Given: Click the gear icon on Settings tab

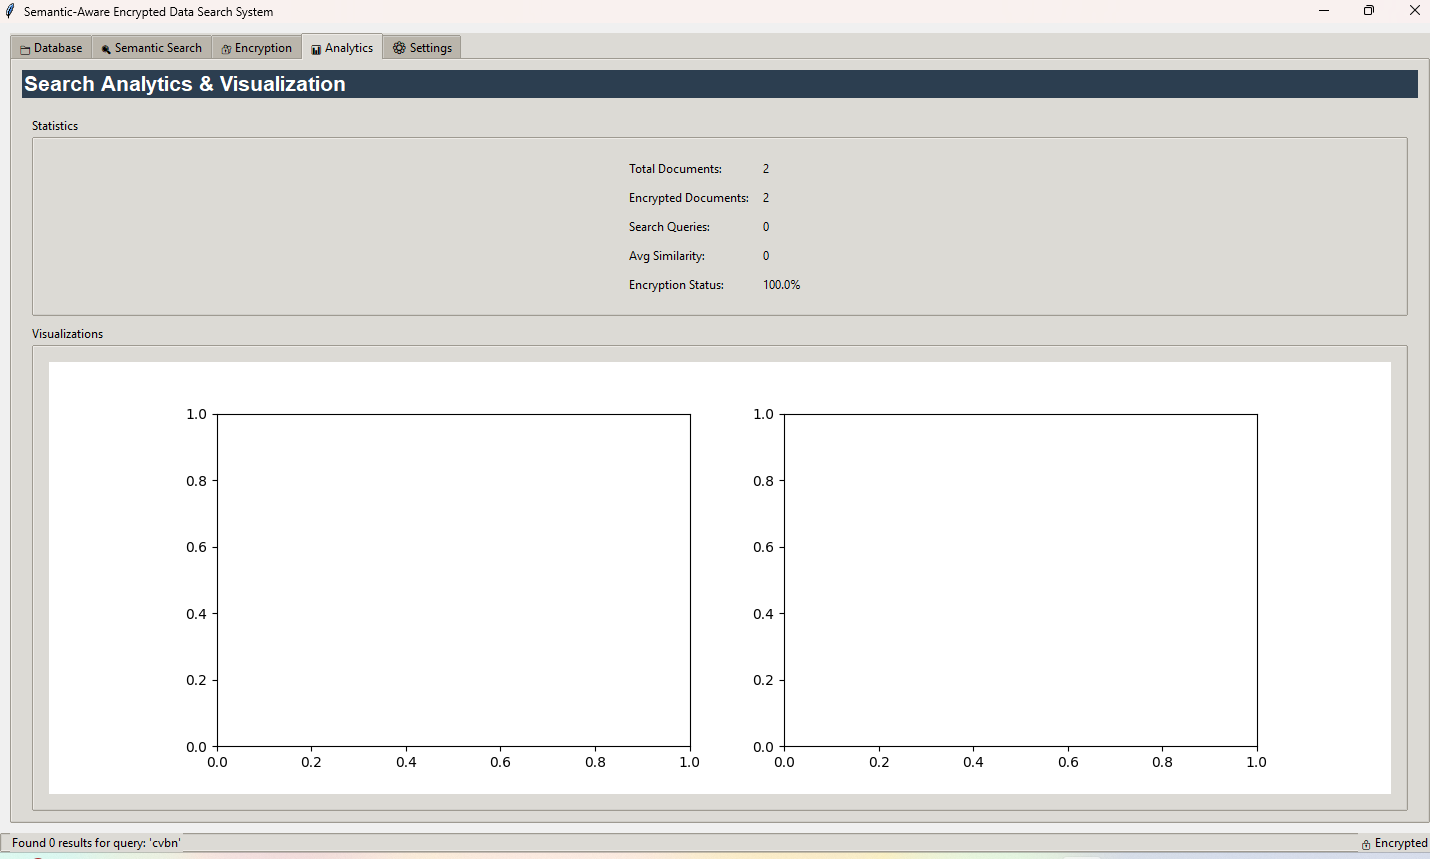Looking at the screenshot, I should tap(399, 48).
